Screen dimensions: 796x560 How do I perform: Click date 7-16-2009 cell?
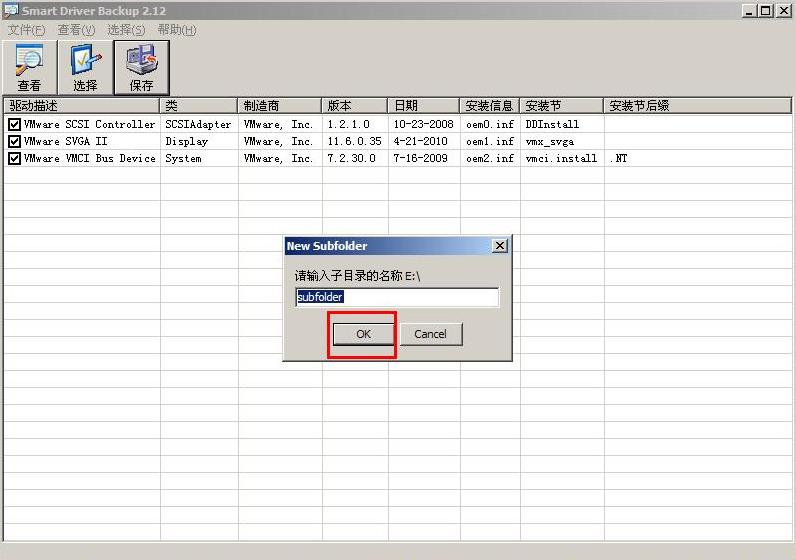(420, 159)
